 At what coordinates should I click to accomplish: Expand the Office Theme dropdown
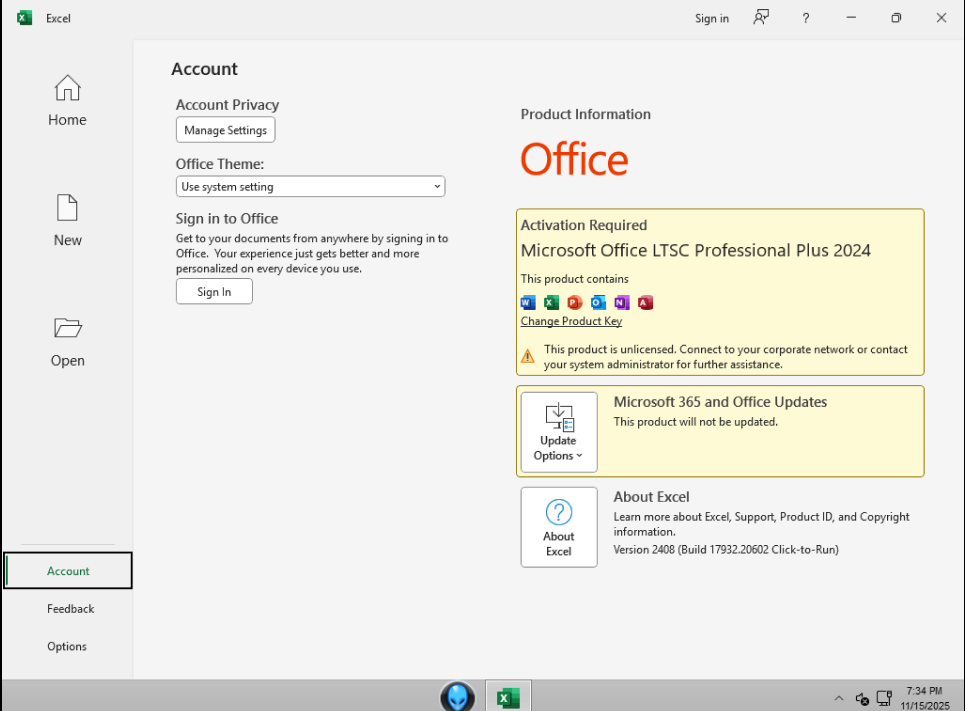[310, 187]
